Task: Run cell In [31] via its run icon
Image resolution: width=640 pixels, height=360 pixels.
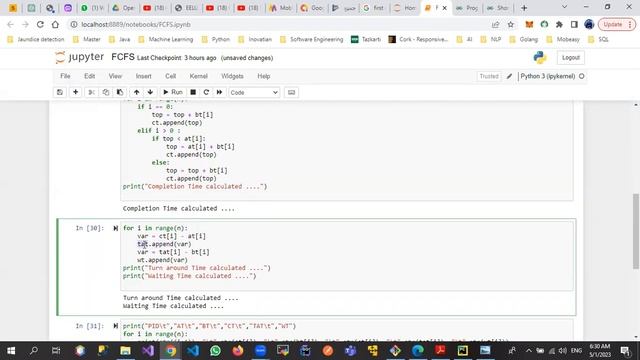Action: (x=116, y=326)
